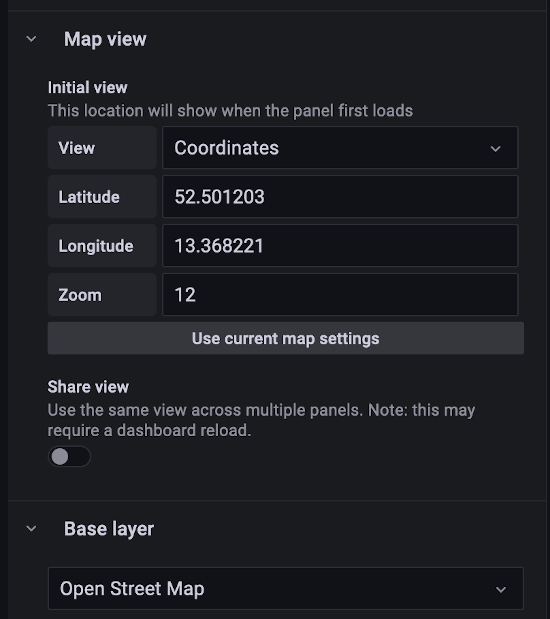Click the arrow icon in Open Street Map selector
This screenshot has height=619, width=550.
tap(501, 589)
